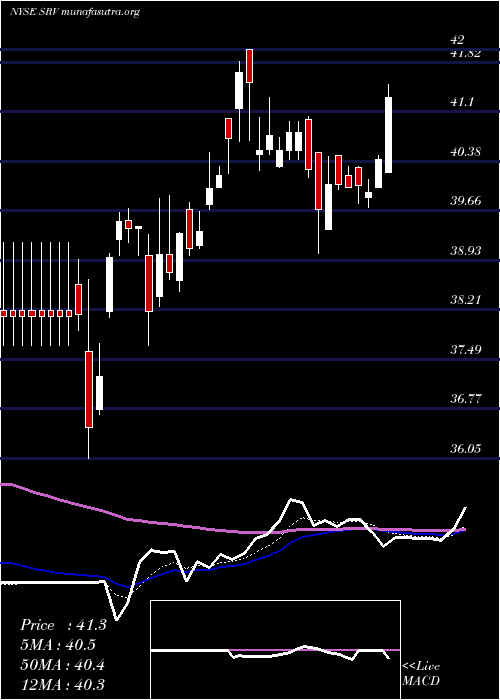Select the 39.66 price axis label

tap(465, 201)
